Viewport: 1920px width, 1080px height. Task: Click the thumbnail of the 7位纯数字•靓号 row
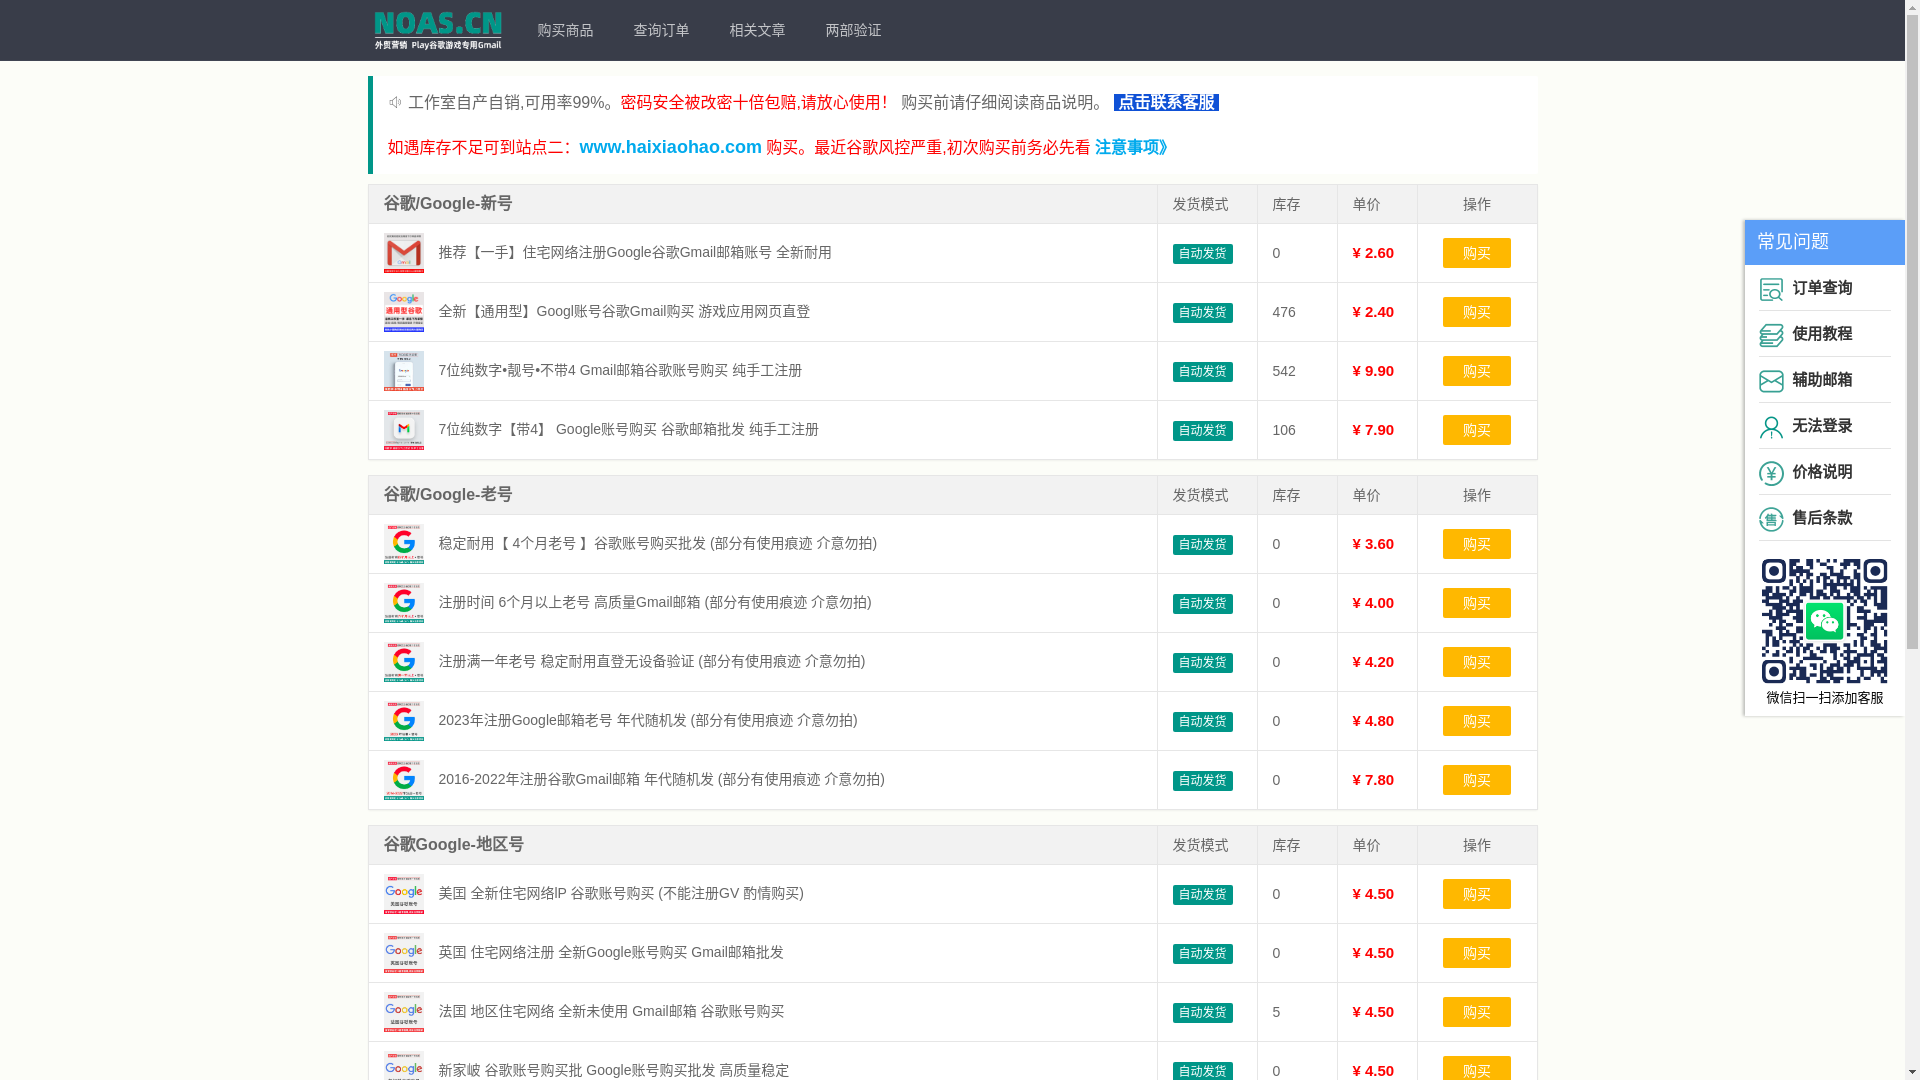404,371
